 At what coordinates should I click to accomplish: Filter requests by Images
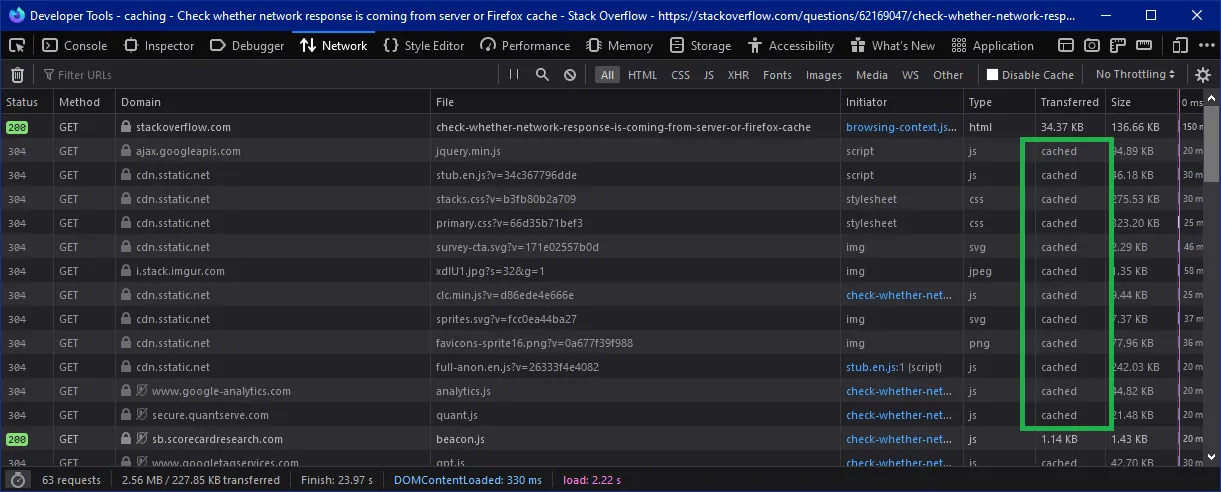(823, 75)
